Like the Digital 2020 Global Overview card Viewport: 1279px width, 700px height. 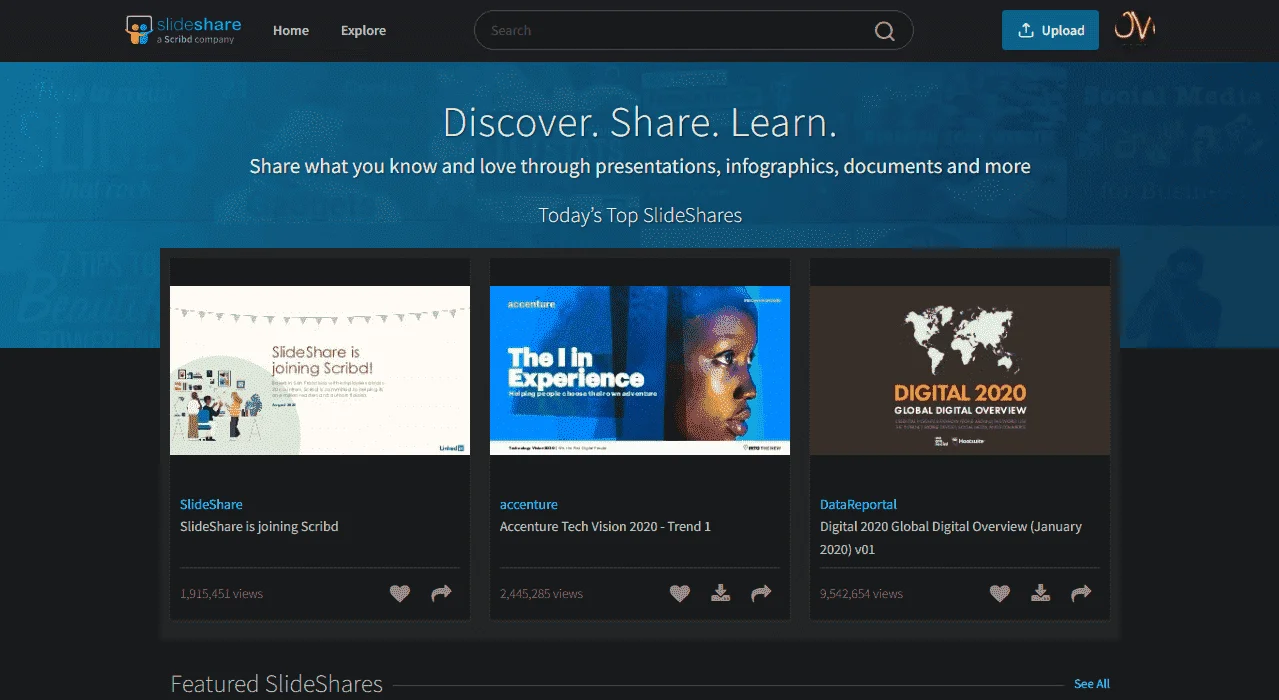click(1000, 593)
